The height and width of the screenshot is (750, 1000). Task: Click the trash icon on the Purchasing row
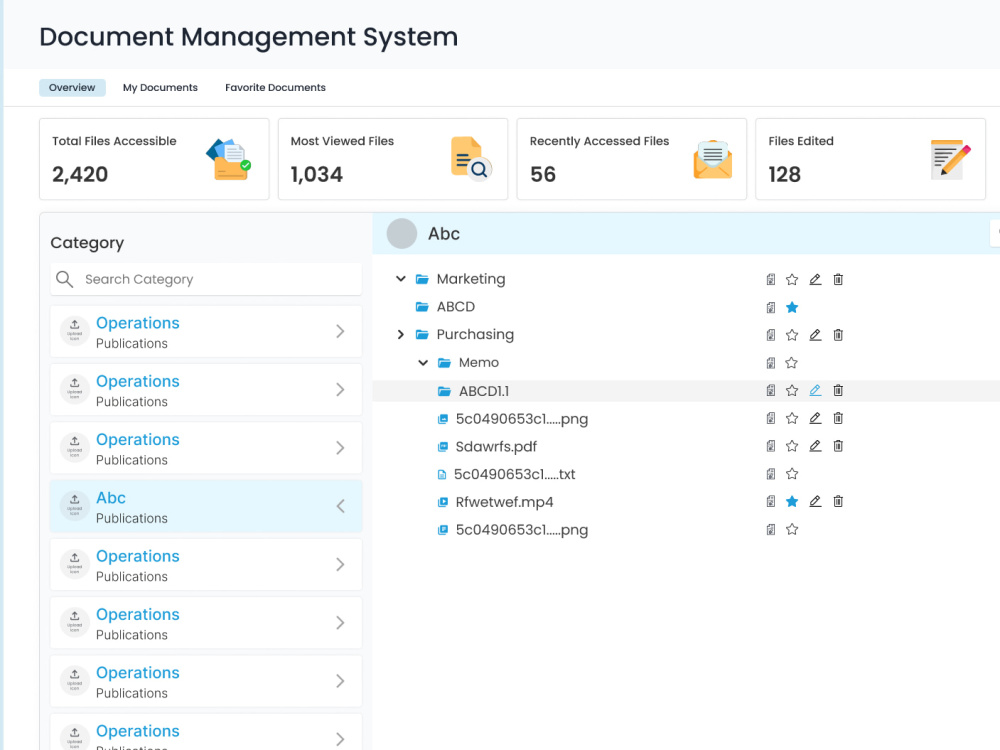(x=838, y=335)
